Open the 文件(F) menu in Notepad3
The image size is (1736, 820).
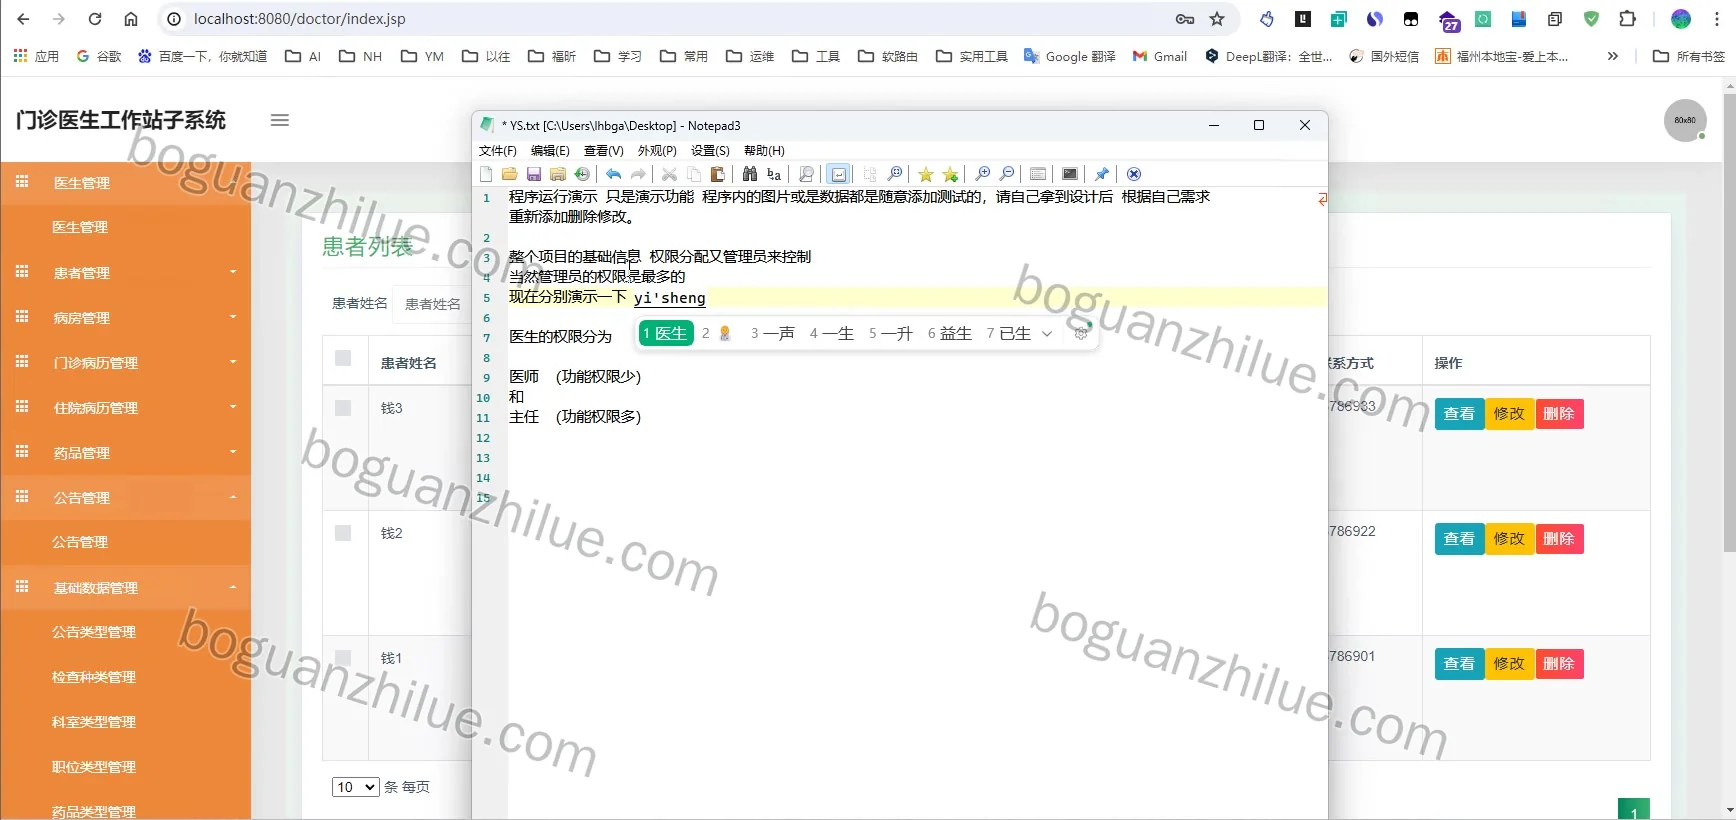498,151
